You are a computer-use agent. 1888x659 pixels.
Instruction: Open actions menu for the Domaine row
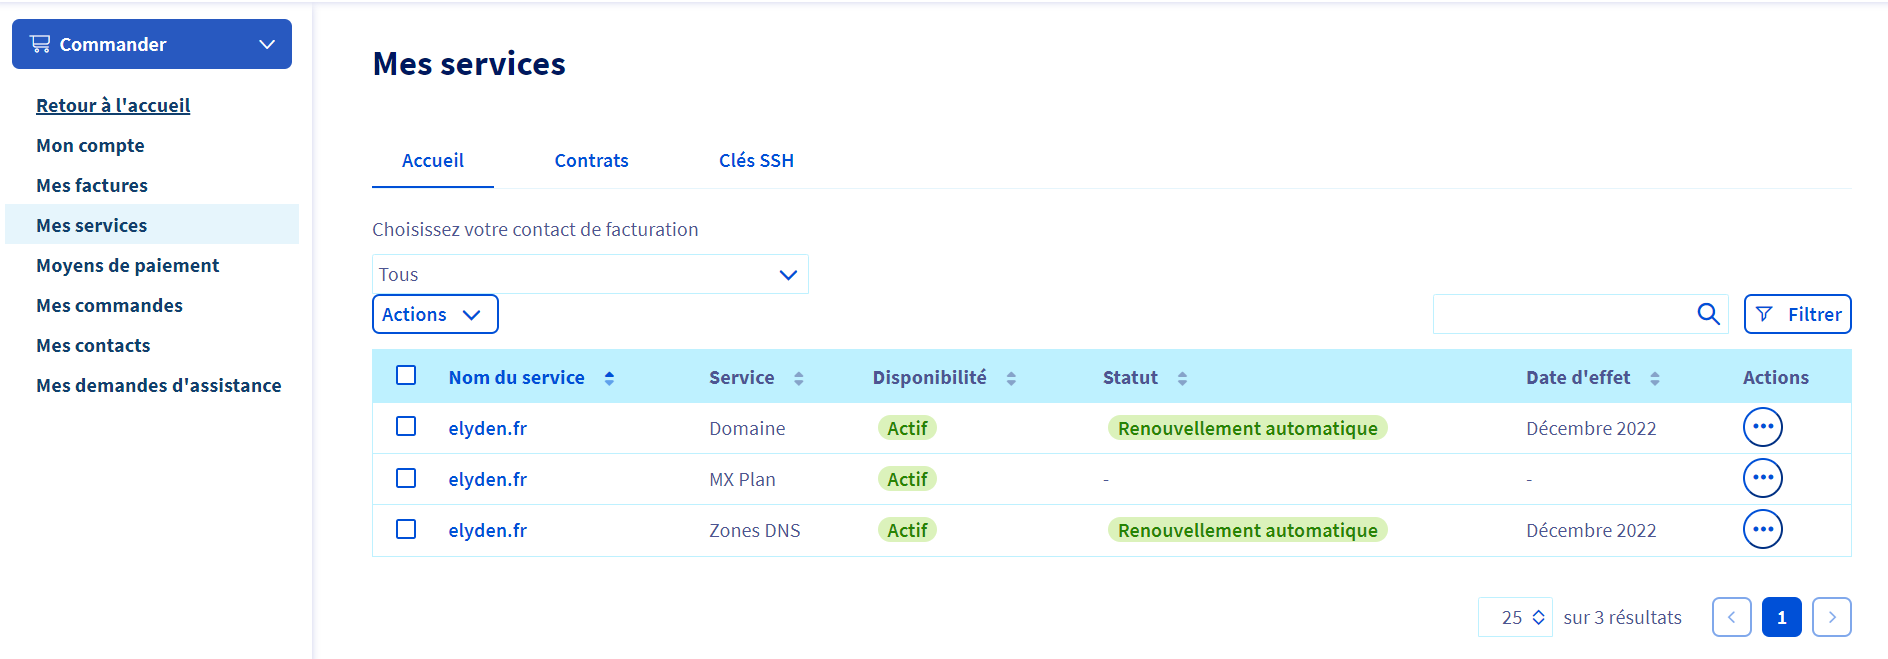click(1762, 427)
